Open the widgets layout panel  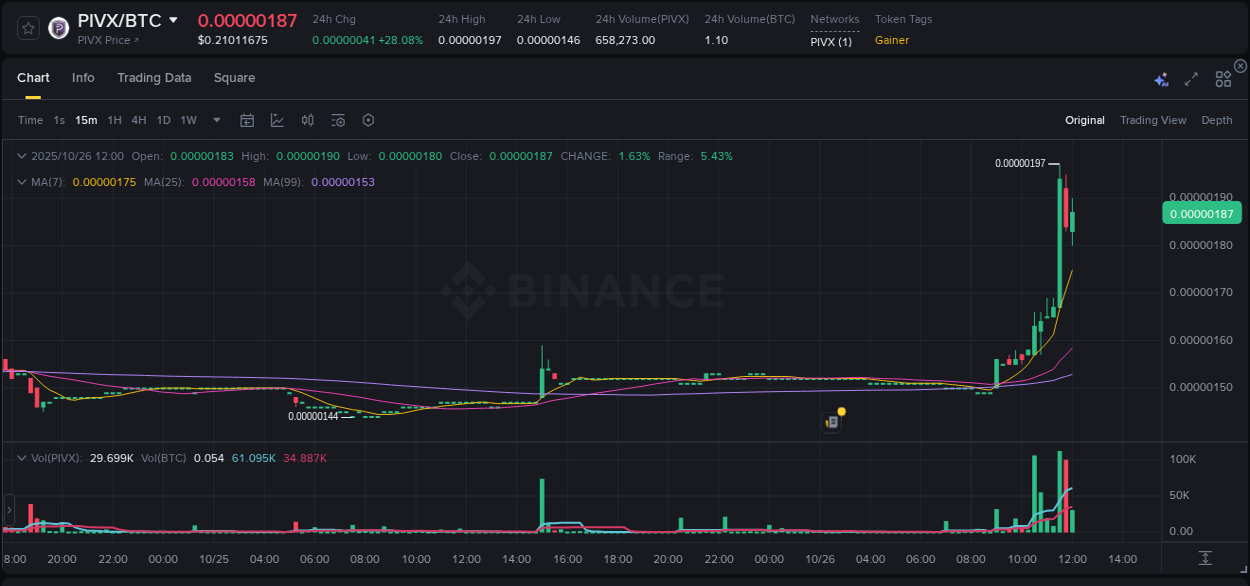point(1223,78)
